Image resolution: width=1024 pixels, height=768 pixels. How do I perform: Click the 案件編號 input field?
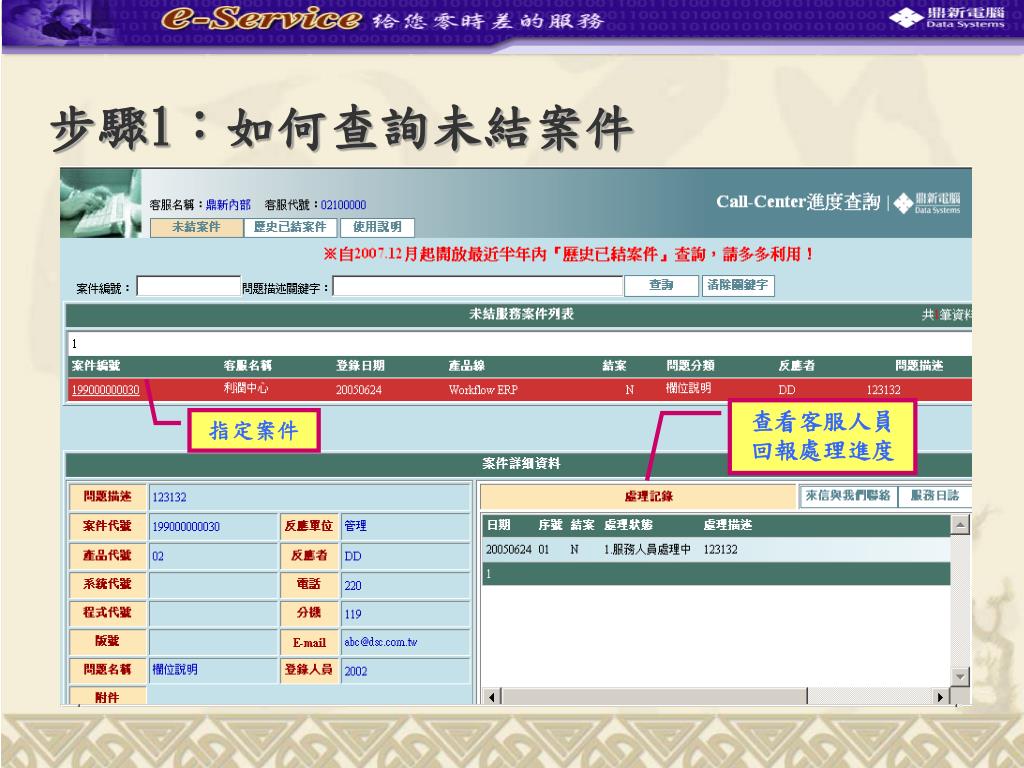189,286
